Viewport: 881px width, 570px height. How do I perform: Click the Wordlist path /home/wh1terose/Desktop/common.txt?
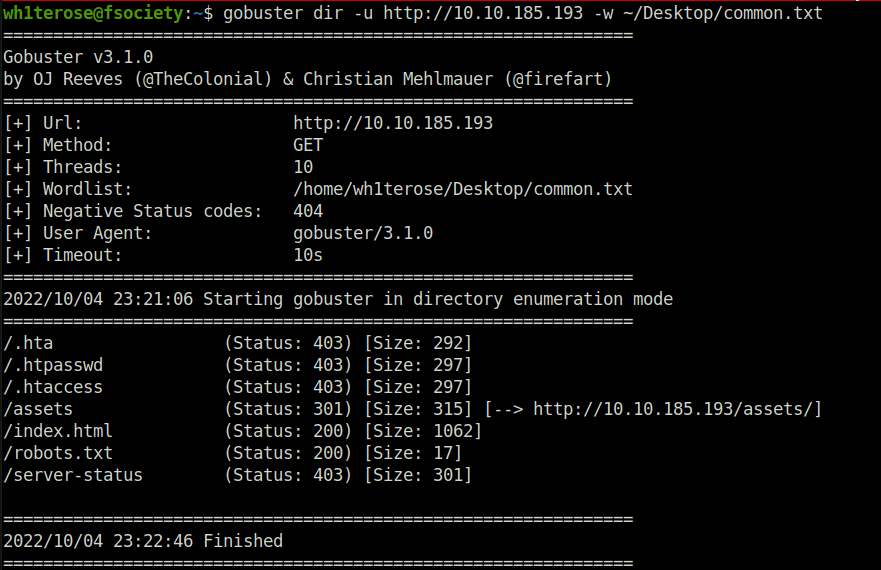point(462,189)
